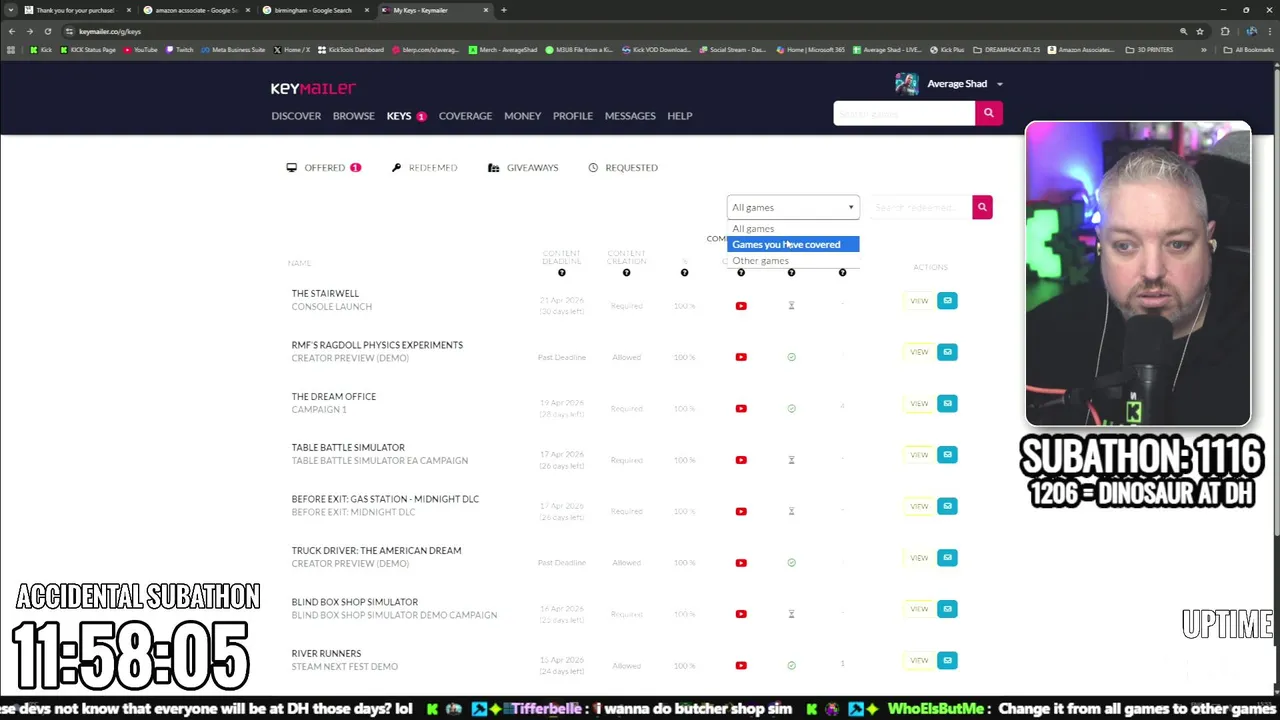The image size is (1280, 720).
Task: Go to the Profile page
Action: coord(573,116)
